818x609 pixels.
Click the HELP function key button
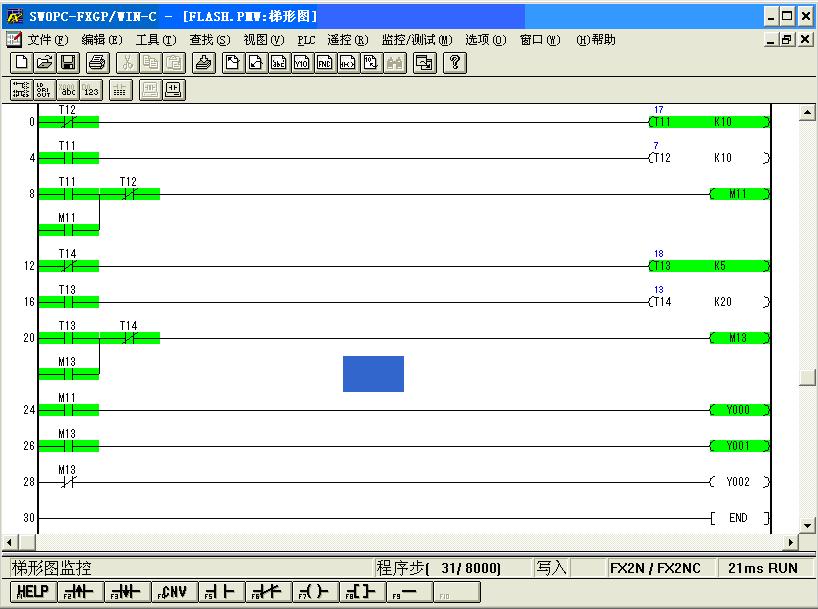click(x=32, y=592)
